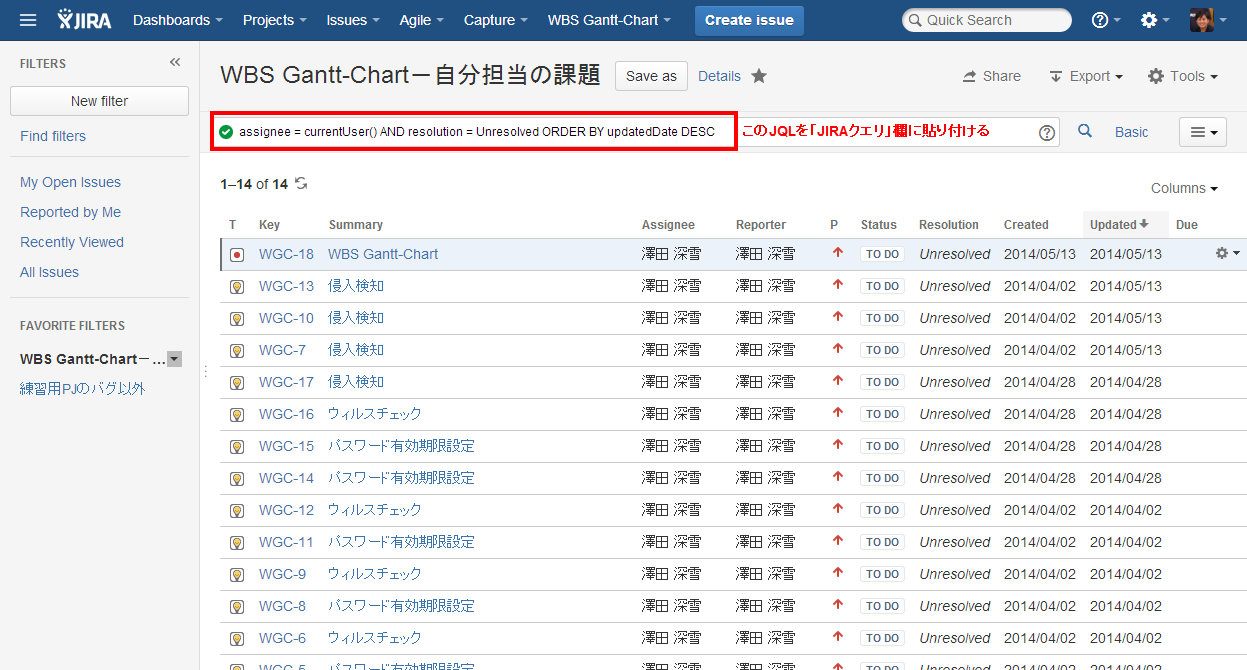Click issue type icon of WGC-12
The width and height of the screenshot is (1247, 670).
coord(237,511)
